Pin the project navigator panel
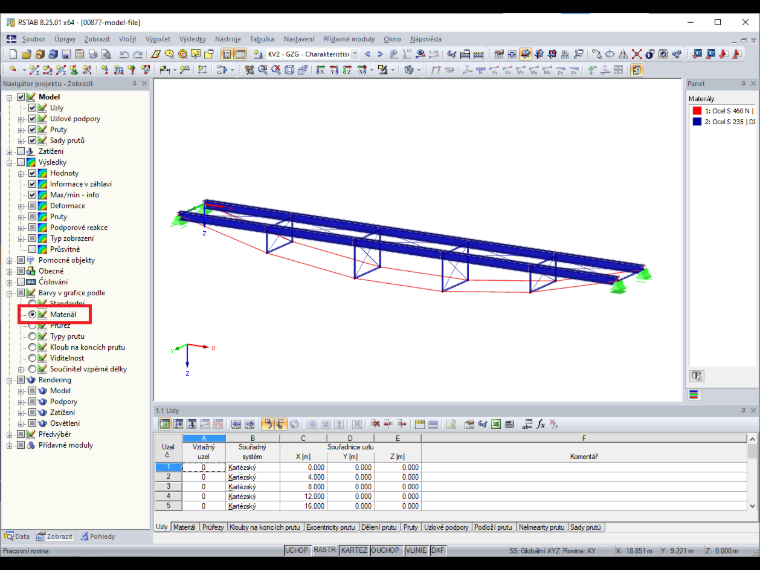The image size is (760, 570). click(134, 83)
